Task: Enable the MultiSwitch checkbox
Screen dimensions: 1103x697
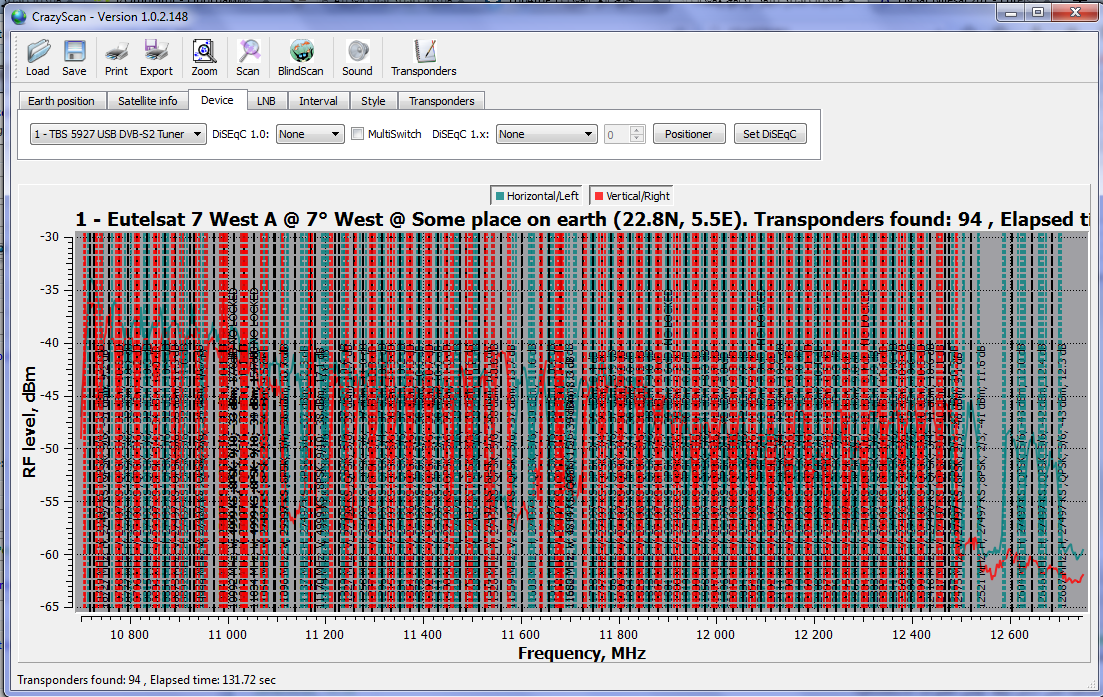Action: 357,134
